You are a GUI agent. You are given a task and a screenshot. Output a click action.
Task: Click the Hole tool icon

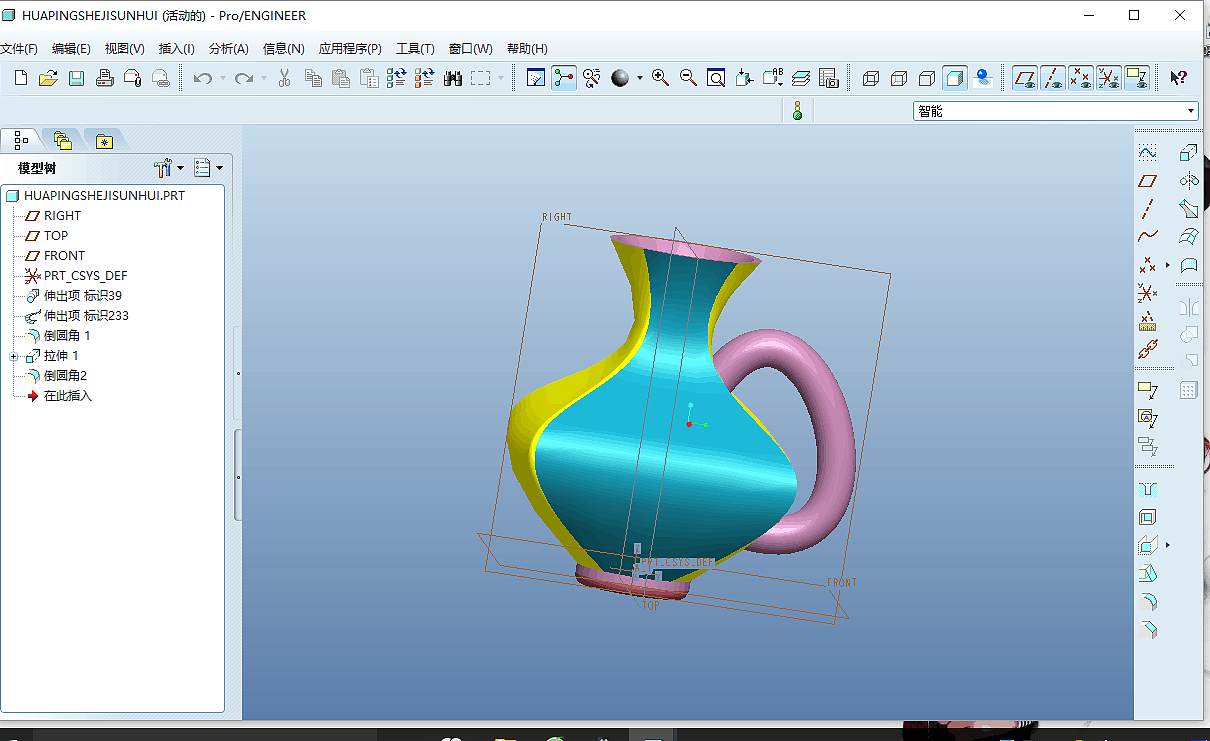click(x=1147, y=489)
